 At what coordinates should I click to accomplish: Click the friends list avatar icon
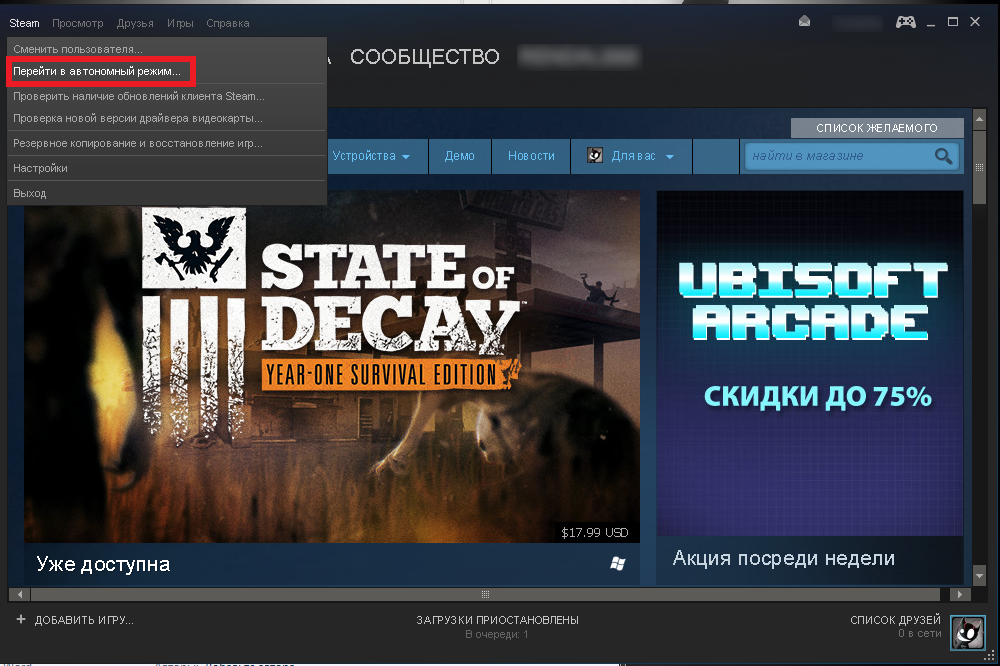967,632
